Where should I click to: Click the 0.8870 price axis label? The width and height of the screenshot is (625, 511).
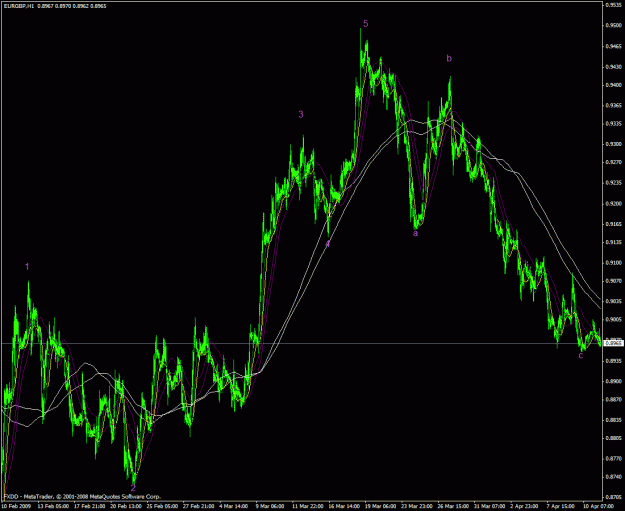pos(614,399)
